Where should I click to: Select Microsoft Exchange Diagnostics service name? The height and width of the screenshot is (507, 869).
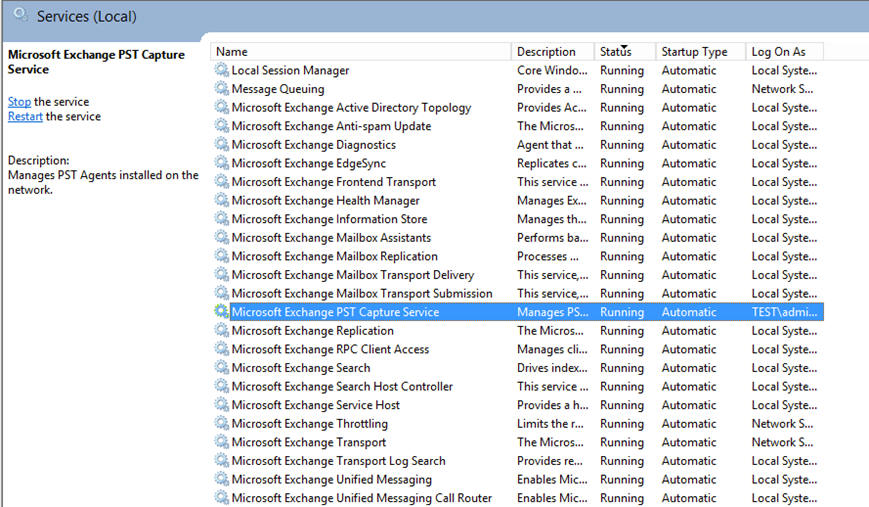tap(314, 145)
